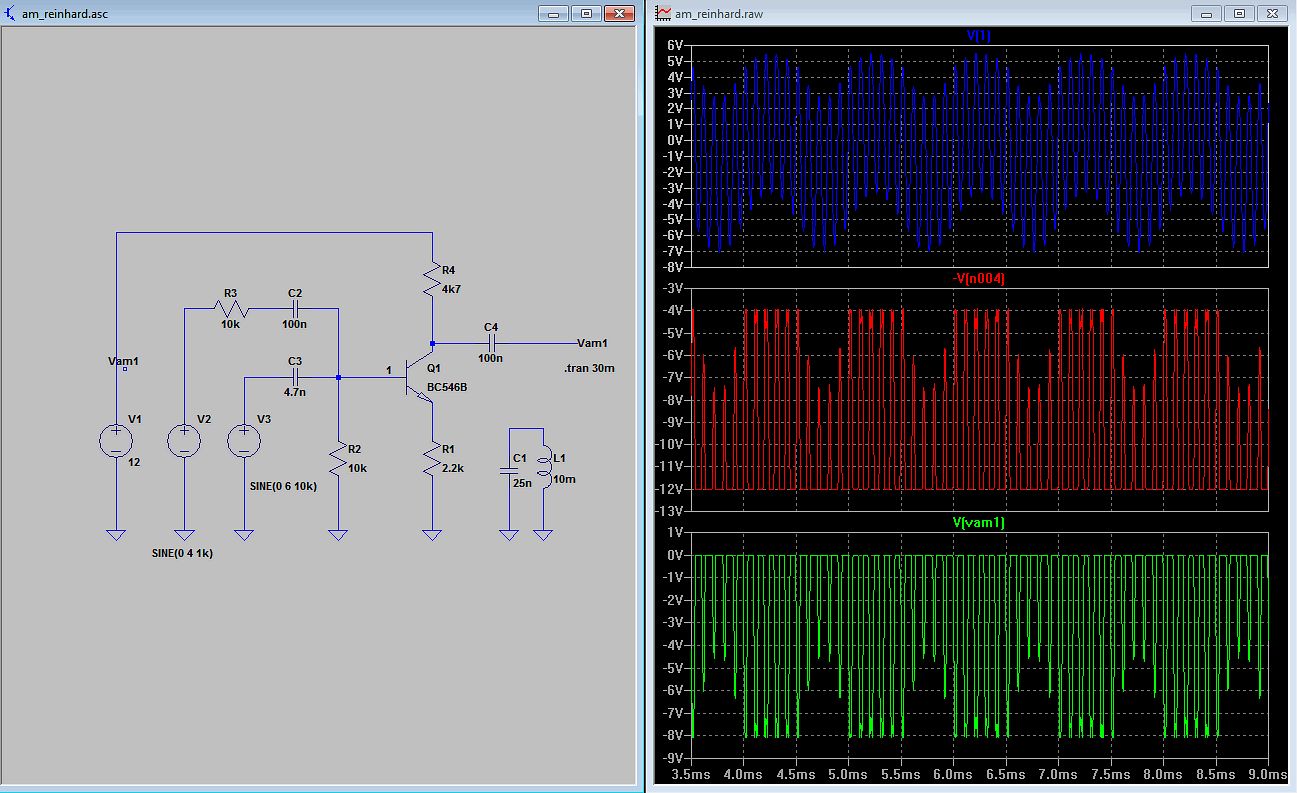Click resistor R3 in the schematic
Image resolution: width=1297 pixels, height=793 pixels.
231,309
